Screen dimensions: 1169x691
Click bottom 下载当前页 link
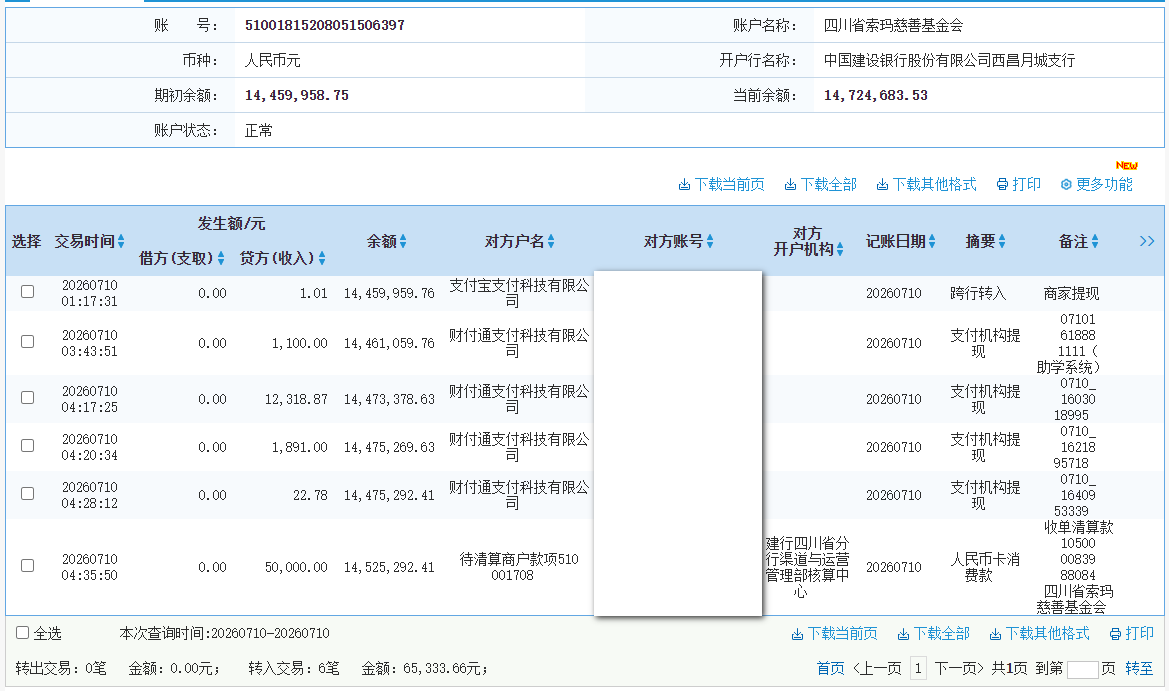pos(834,634)
